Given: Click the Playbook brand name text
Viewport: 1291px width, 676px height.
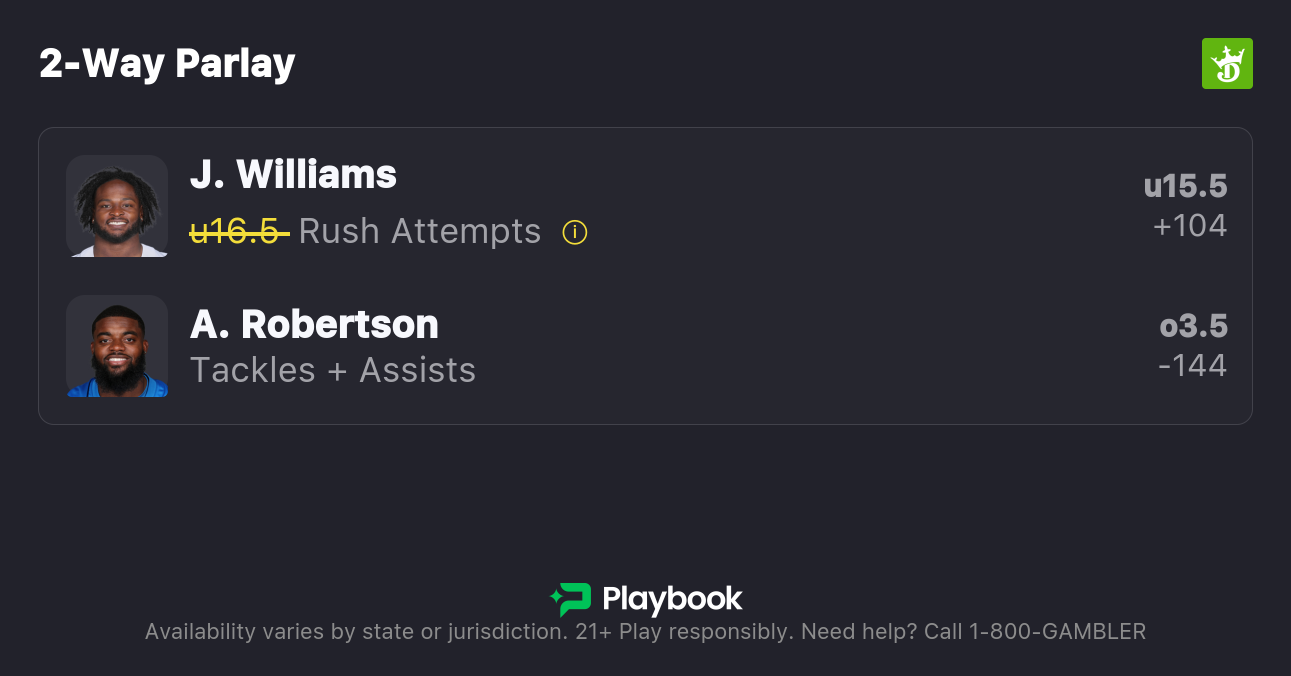Looking at the screenshot, I should click(672, 600).
